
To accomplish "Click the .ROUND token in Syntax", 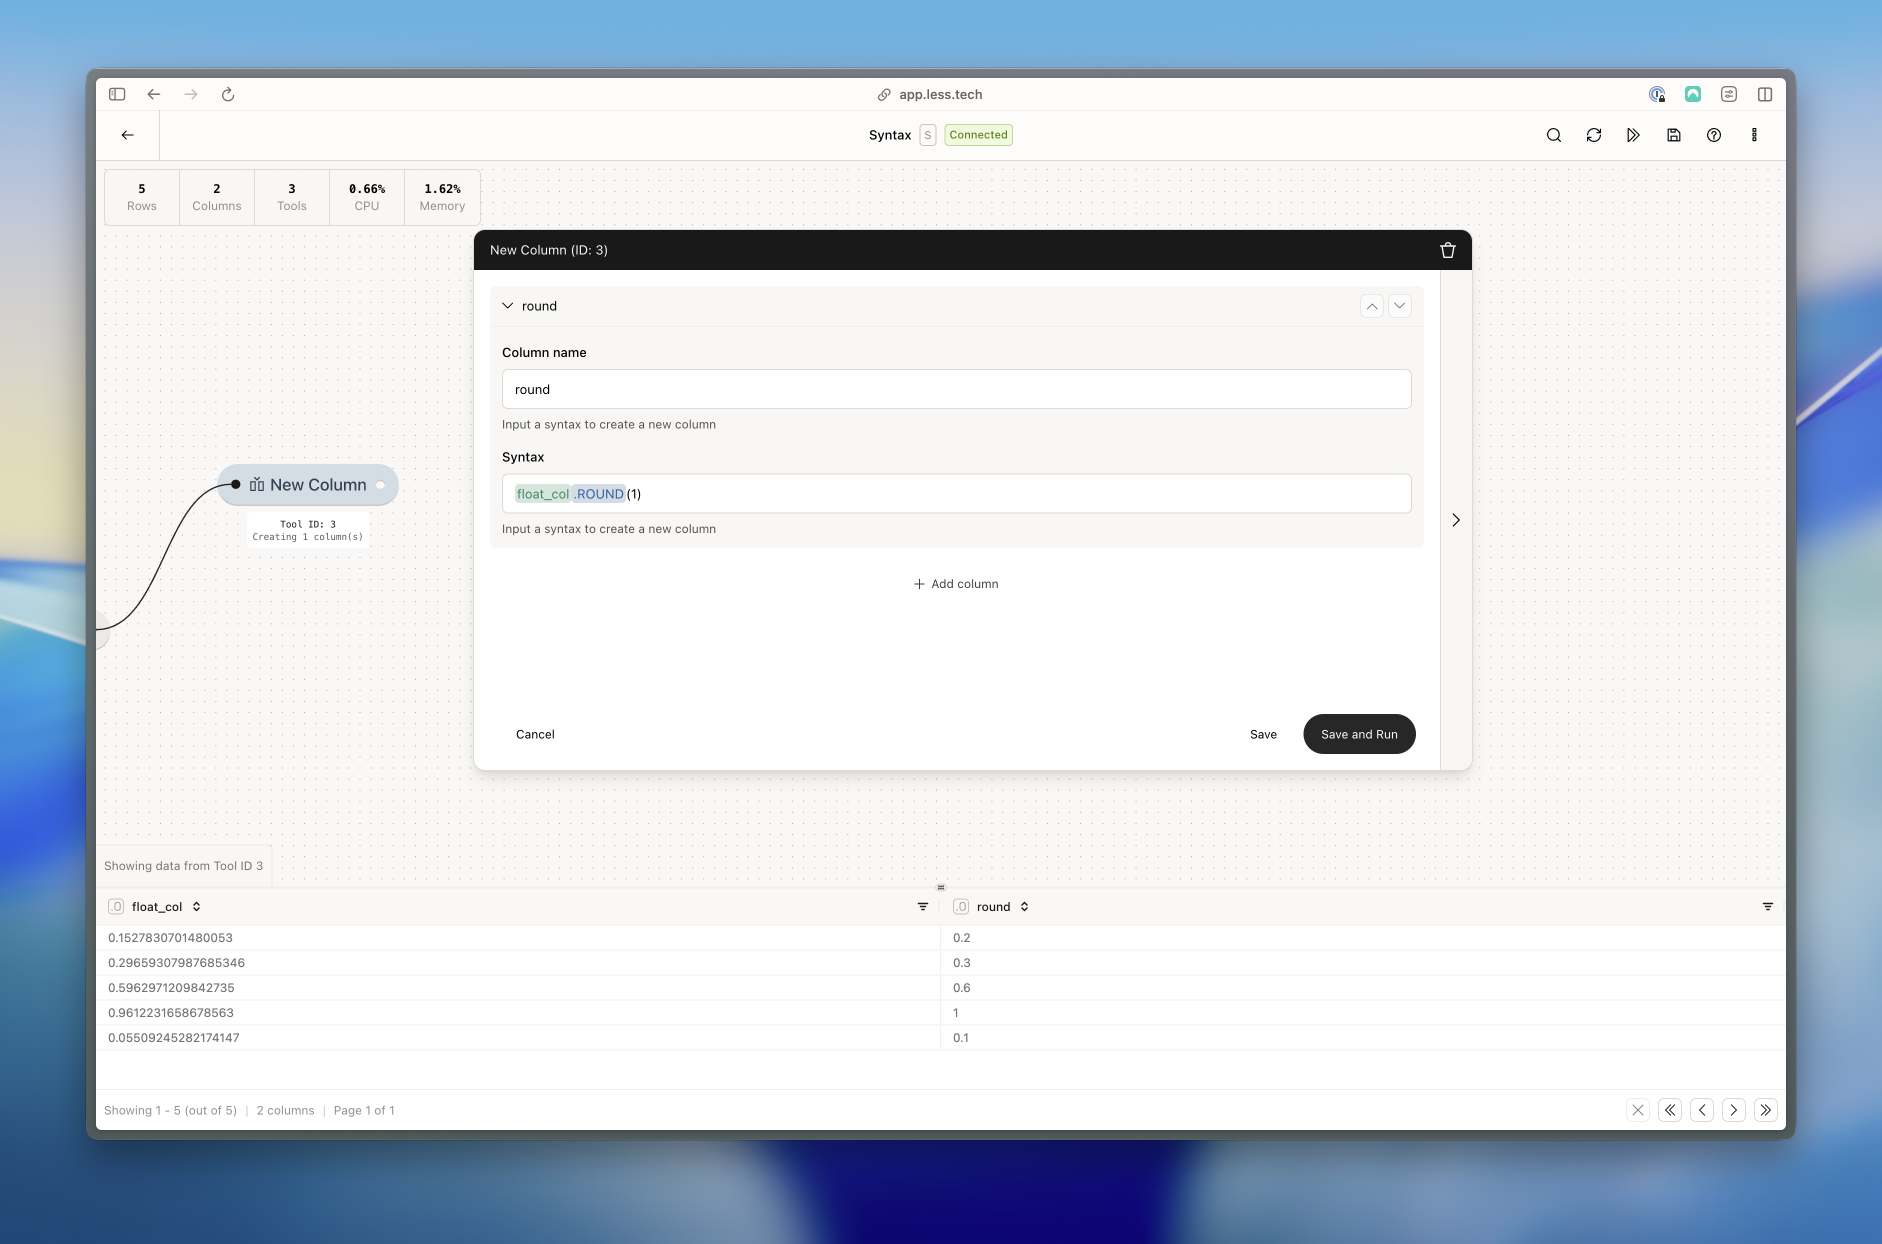I will click(x=599, y=494).
